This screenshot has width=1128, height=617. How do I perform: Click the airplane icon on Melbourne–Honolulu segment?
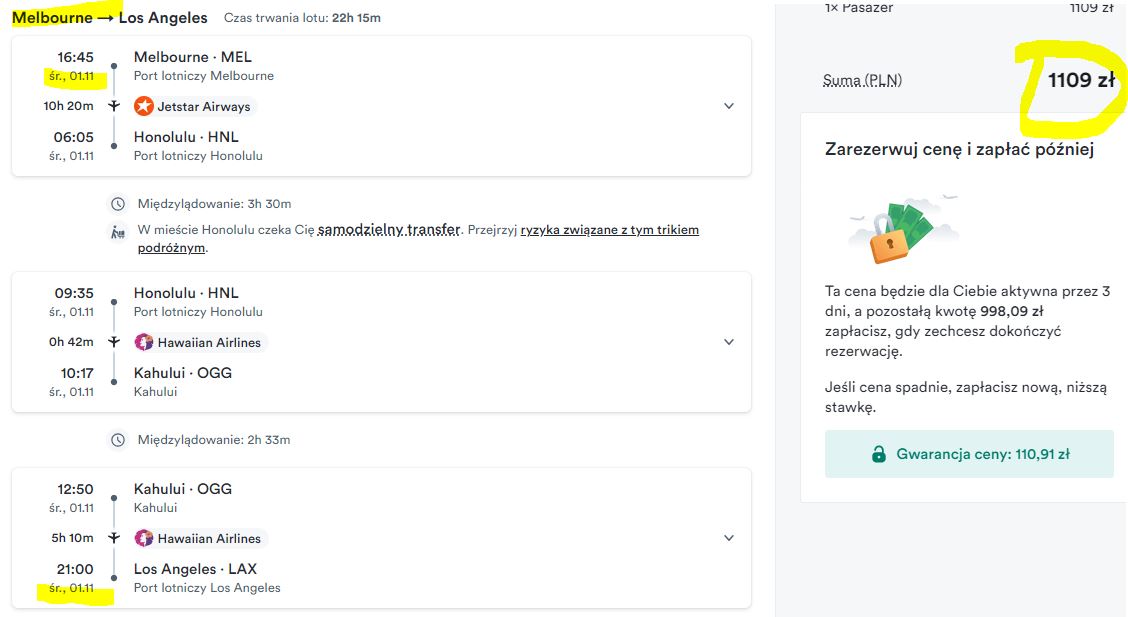114,106
